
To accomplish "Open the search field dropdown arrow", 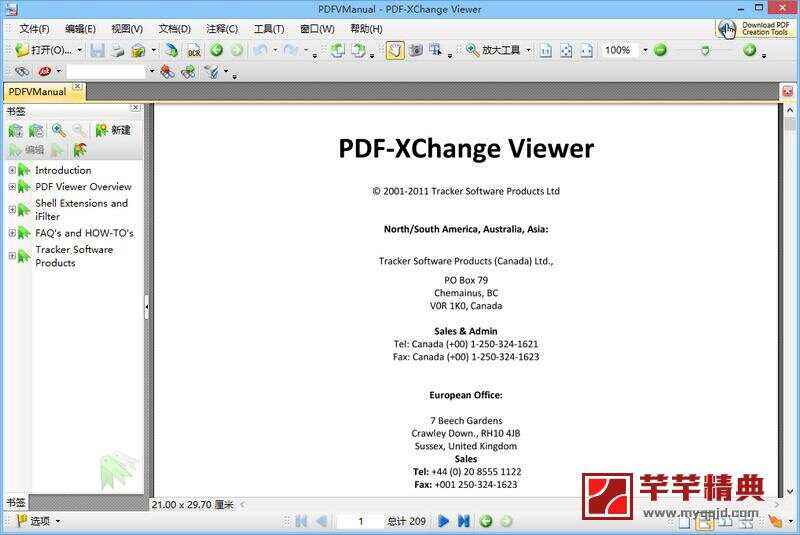I will pos(152,71).
